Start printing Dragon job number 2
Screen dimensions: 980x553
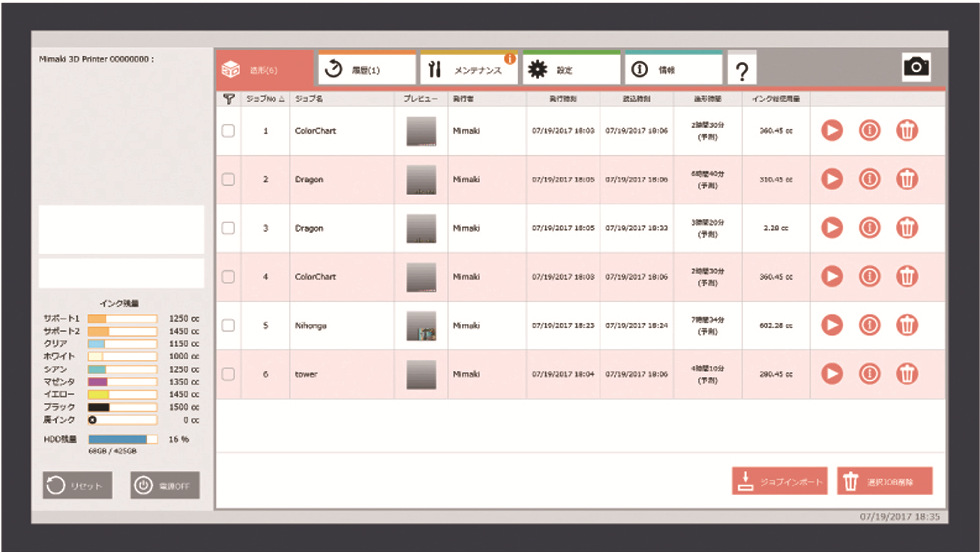832,179
